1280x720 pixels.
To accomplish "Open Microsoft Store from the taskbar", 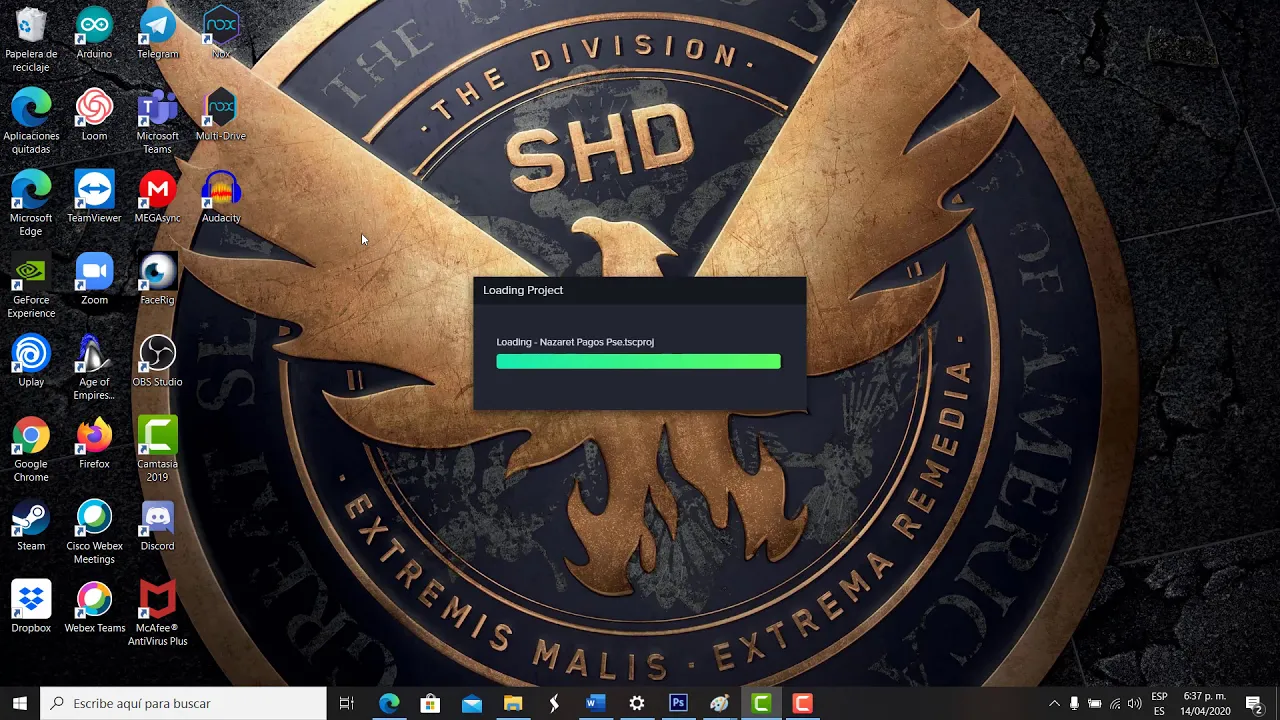I will (x=430, y=703).
